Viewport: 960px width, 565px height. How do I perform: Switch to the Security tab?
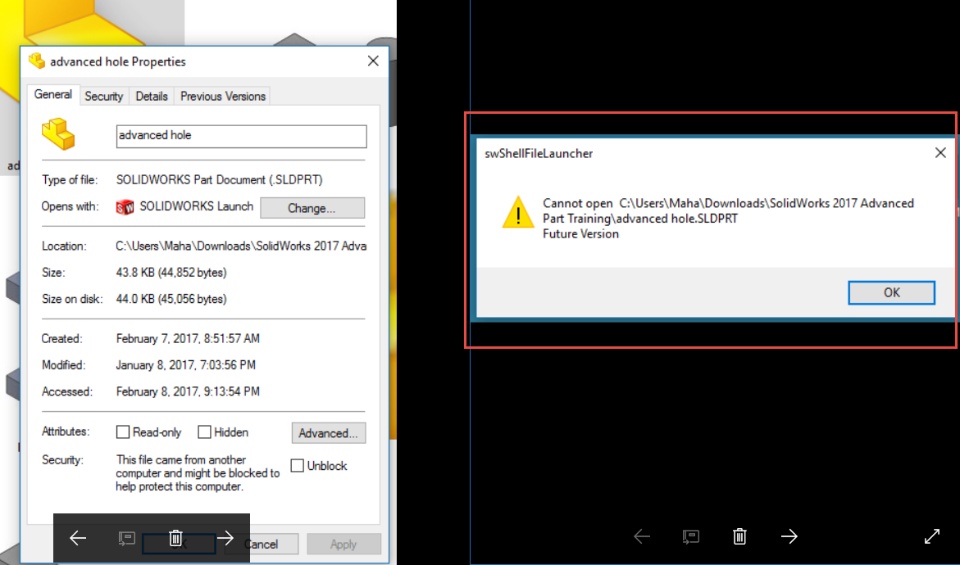103,96
